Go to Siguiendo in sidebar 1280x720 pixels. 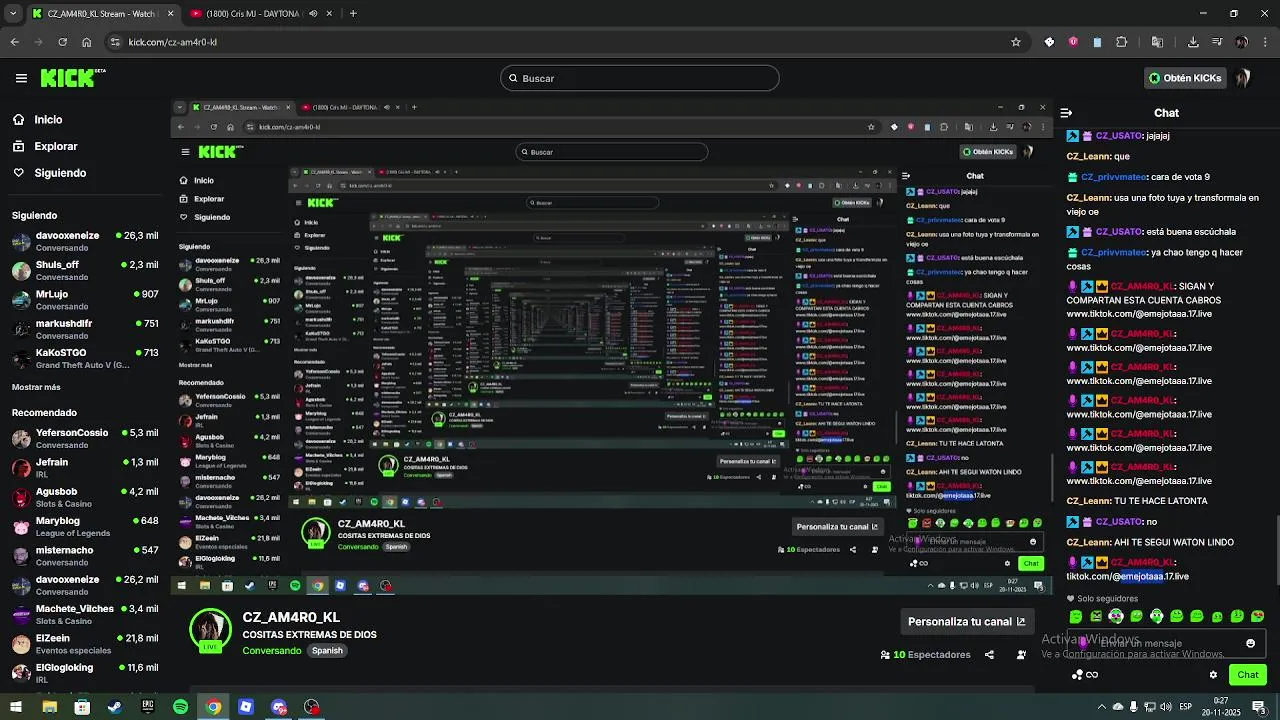pyautogui.click(x=60, y=173)
